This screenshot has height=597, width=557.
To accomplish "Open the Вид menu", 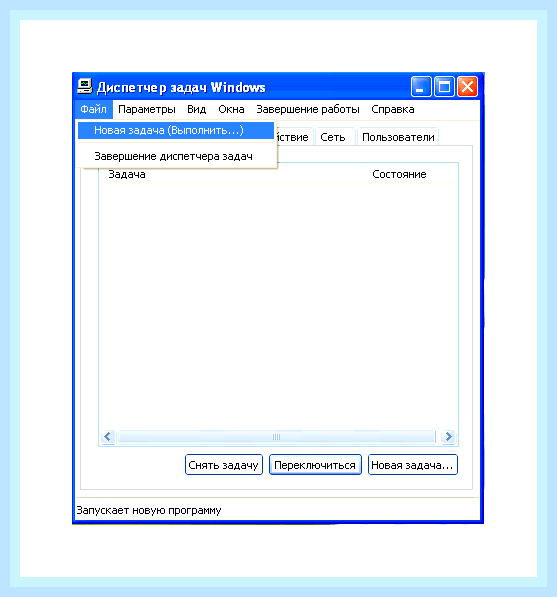I will [196, 110].
